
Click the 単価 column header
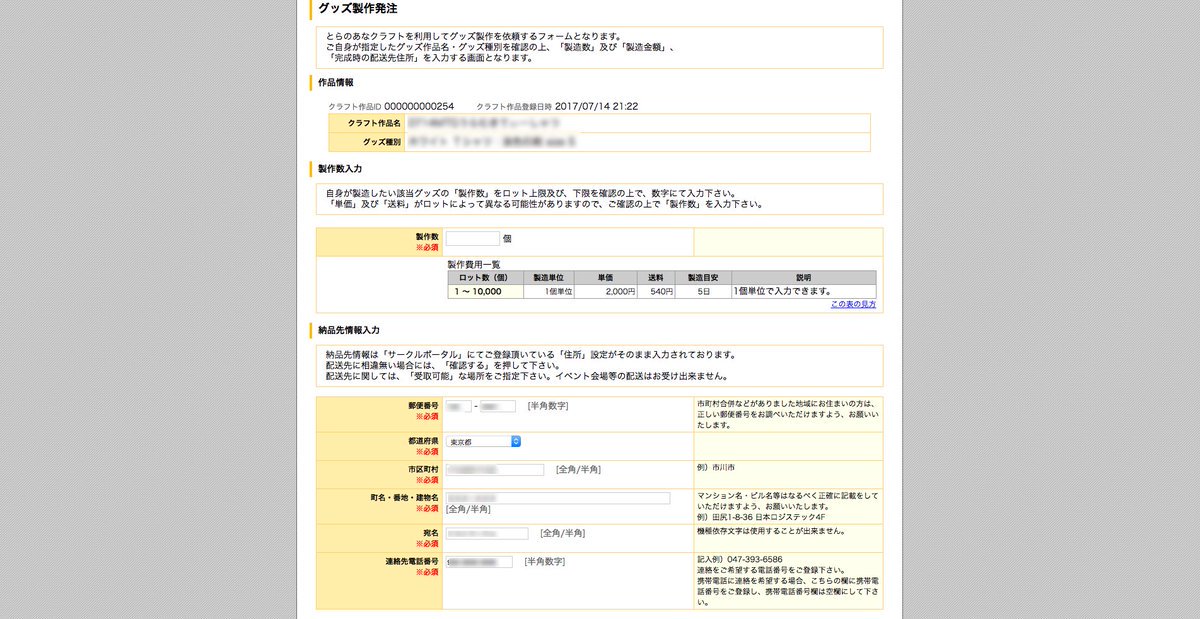[x=606, y=277]
